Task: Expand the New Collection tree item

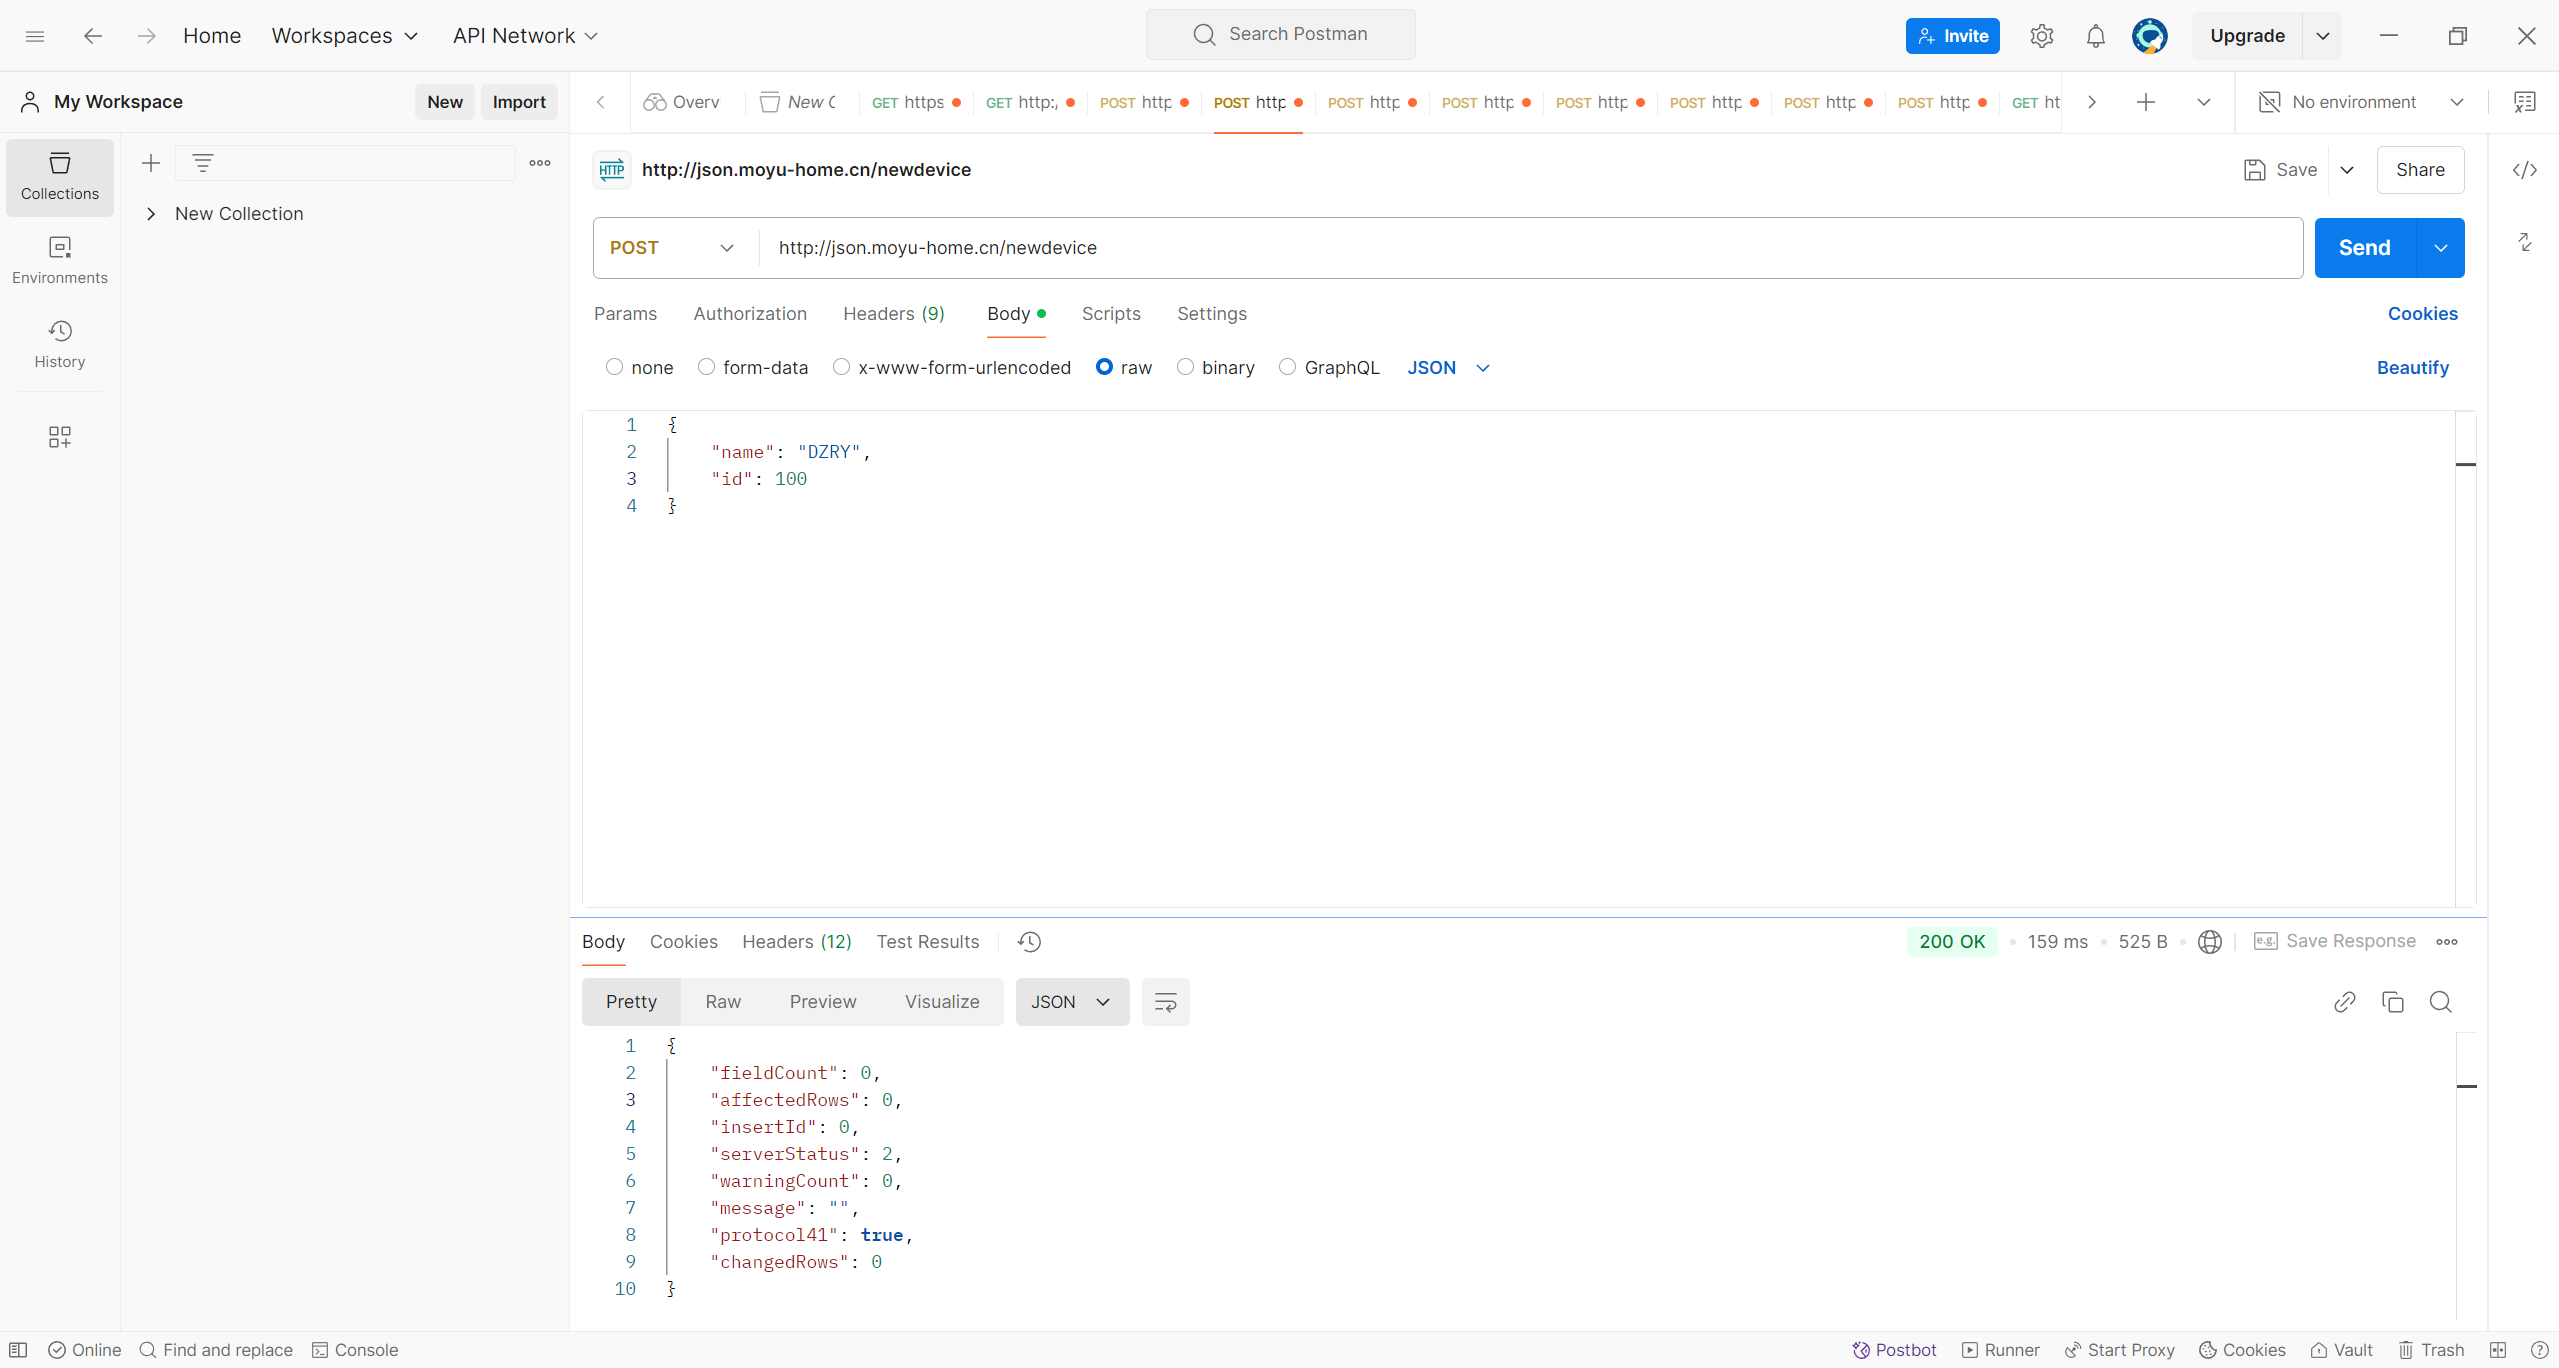Action: coord(151,214)
